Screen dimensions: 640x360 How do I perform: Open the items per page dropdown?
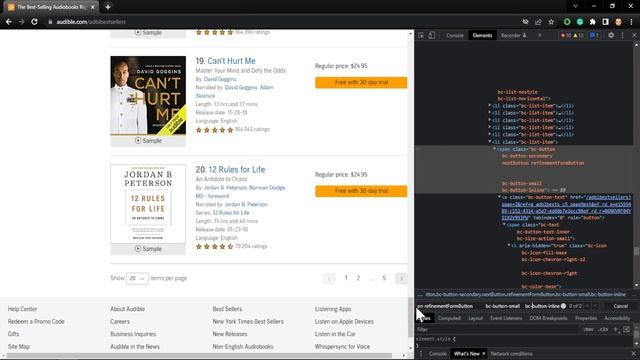137,278
